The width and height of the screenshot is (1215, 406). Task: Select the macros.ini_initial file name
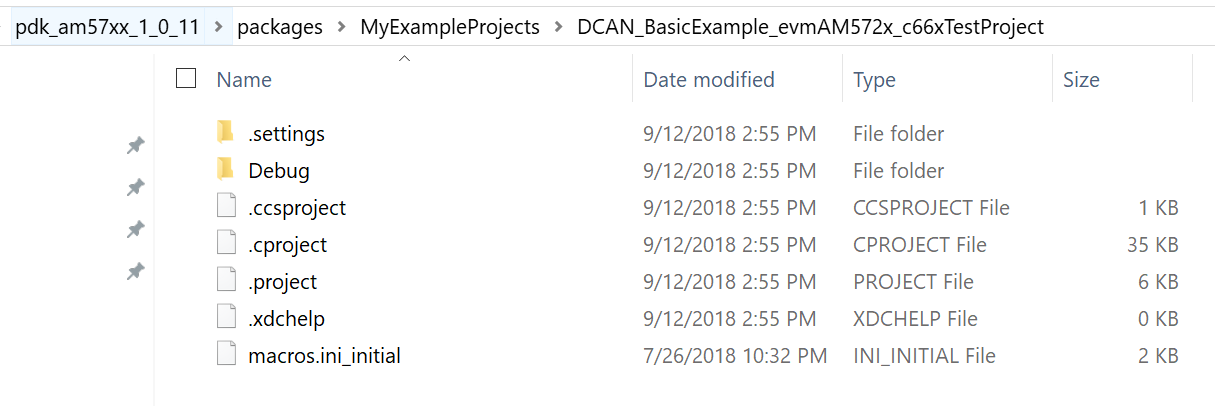pos(324,355)
